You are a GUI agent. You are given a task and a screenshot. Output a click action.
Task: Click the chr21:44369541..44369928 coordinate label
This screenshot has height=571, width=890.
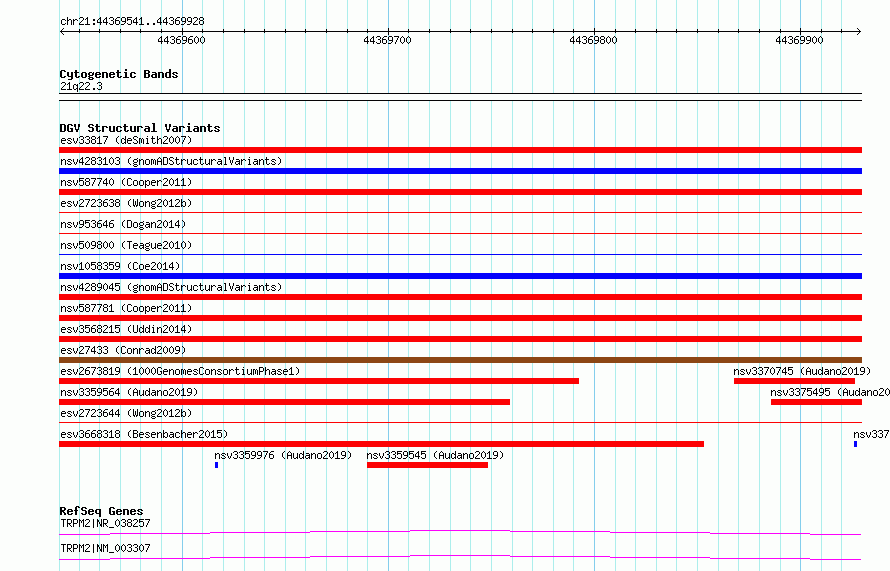tap(132, 21)
